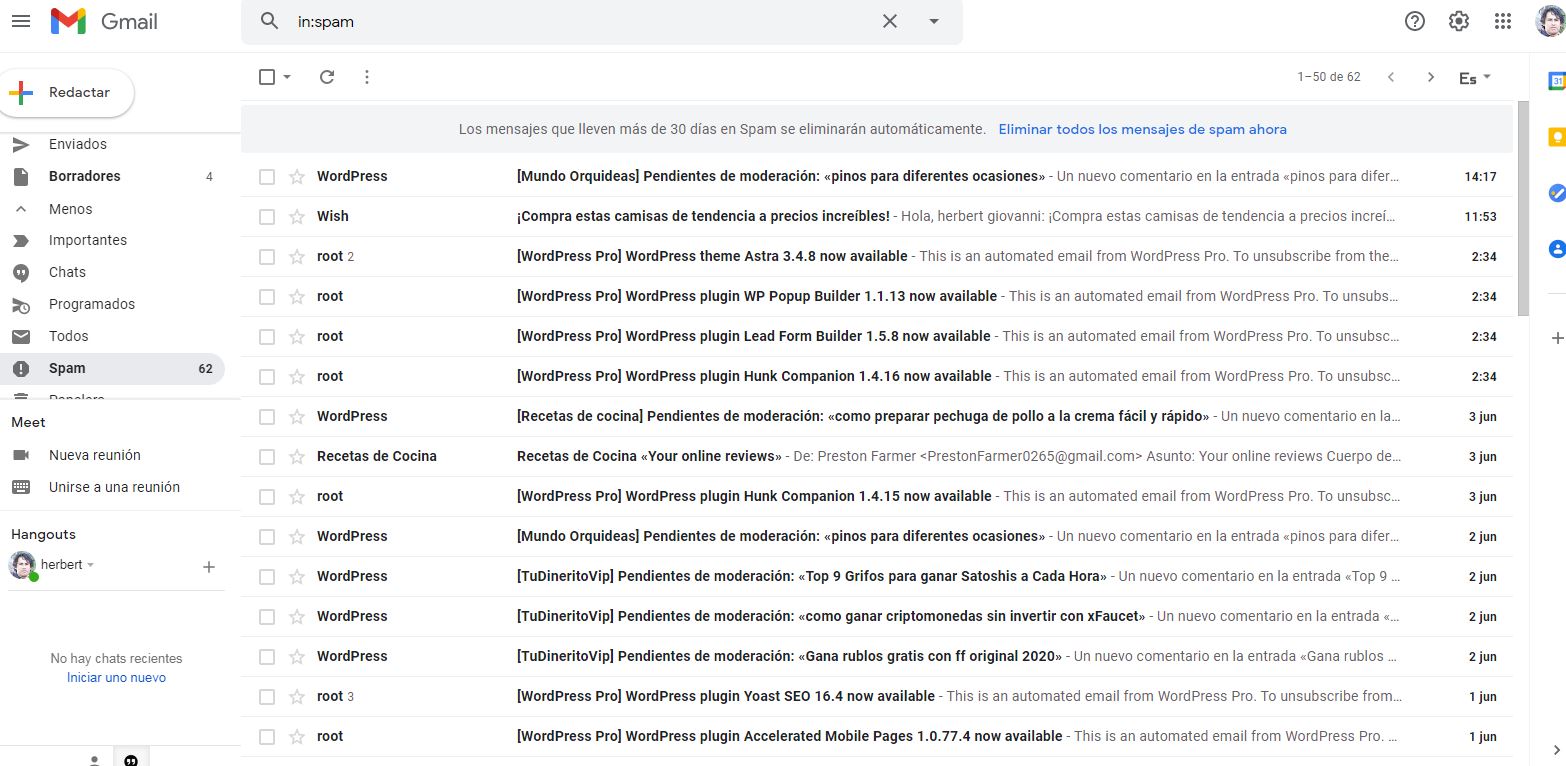1566x766 pixels.
Task: Open the three-dot more options menu
Action: pos(367,77)
